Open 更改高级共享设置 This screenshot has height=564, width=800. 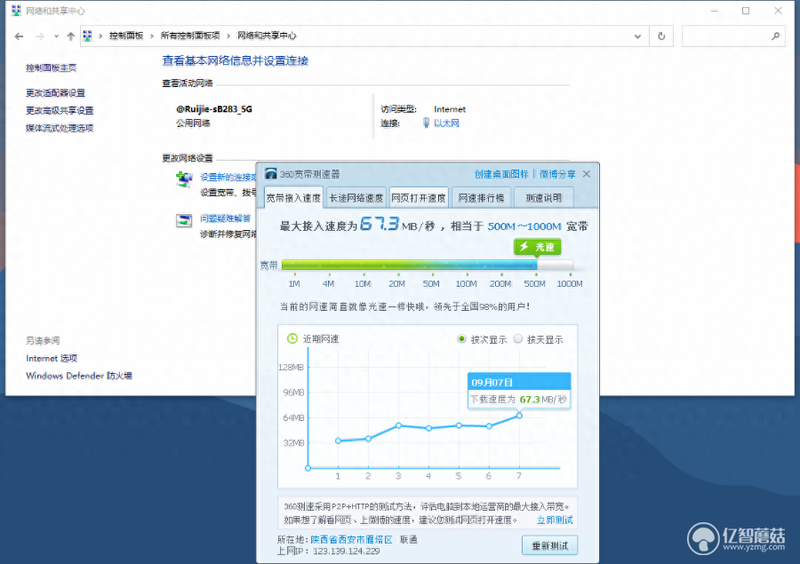click(x=60, y=110)
